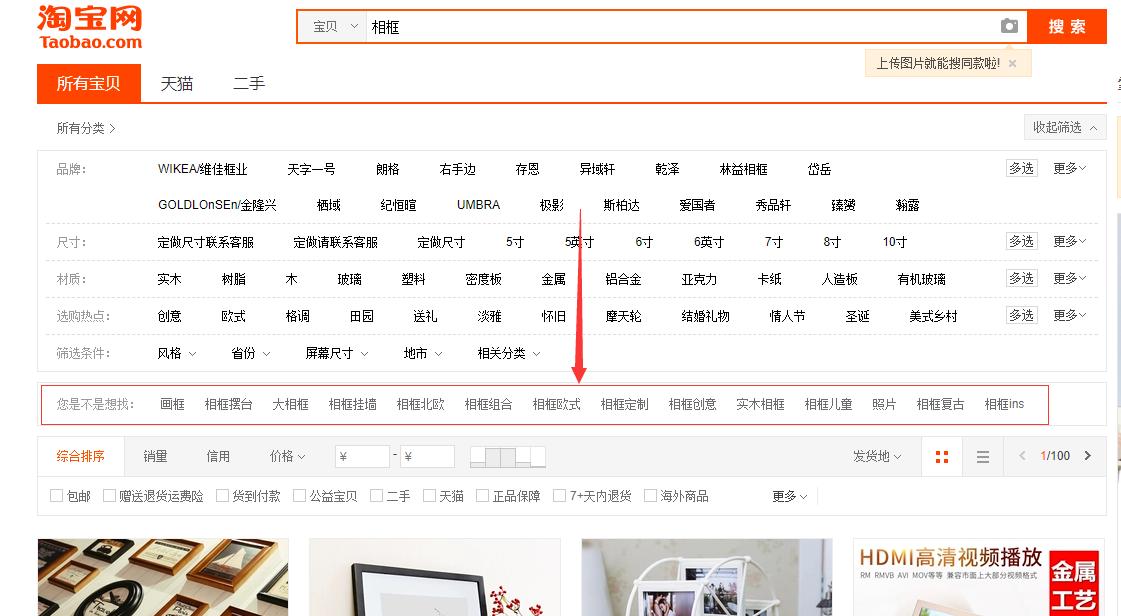
Task: Switch to the 天猫 tab
Action: pos(176,84)
